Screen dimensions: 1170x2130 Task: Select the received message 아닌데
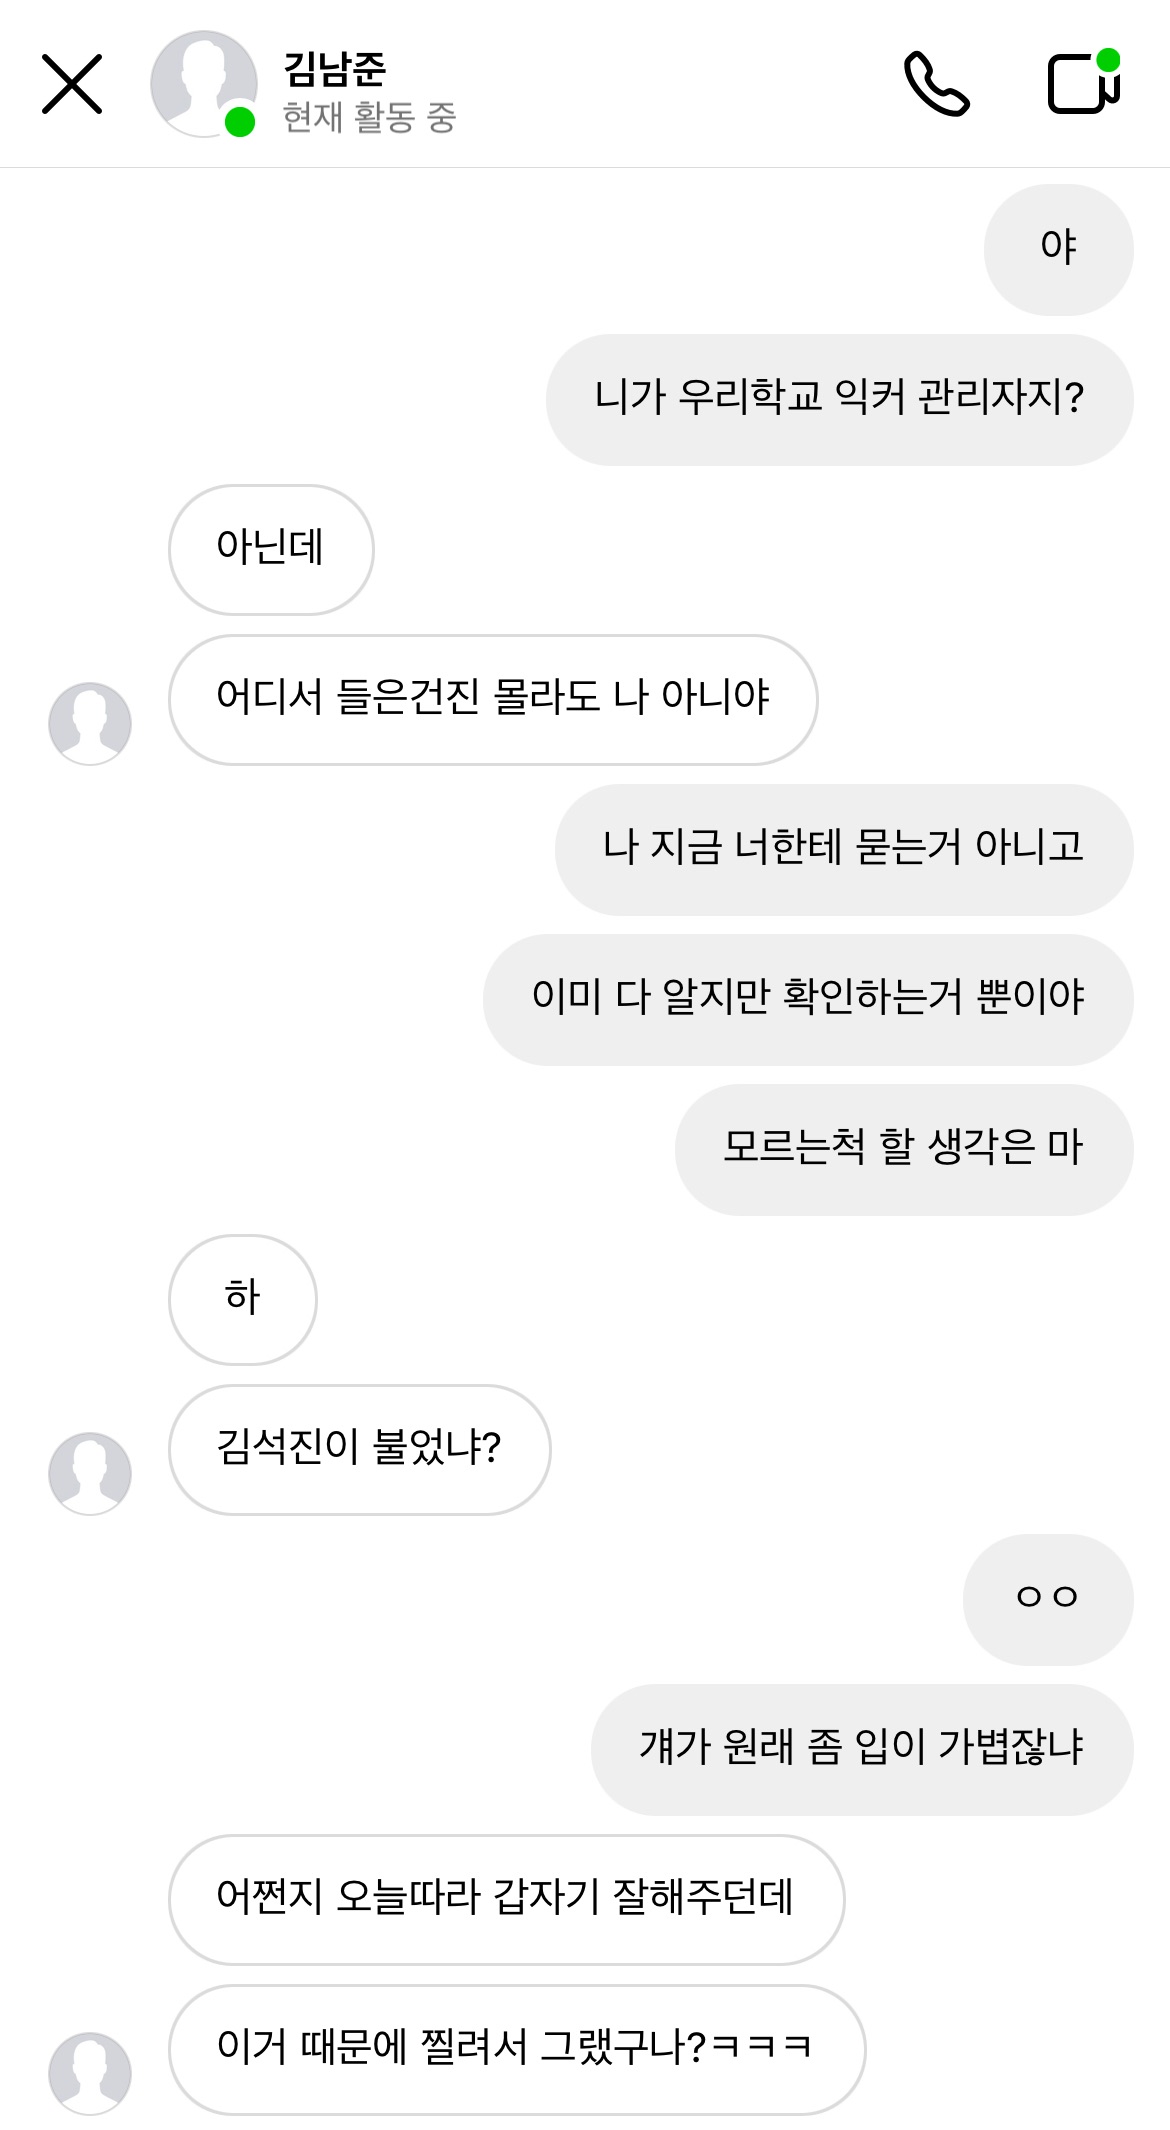[x=271, y=549]
